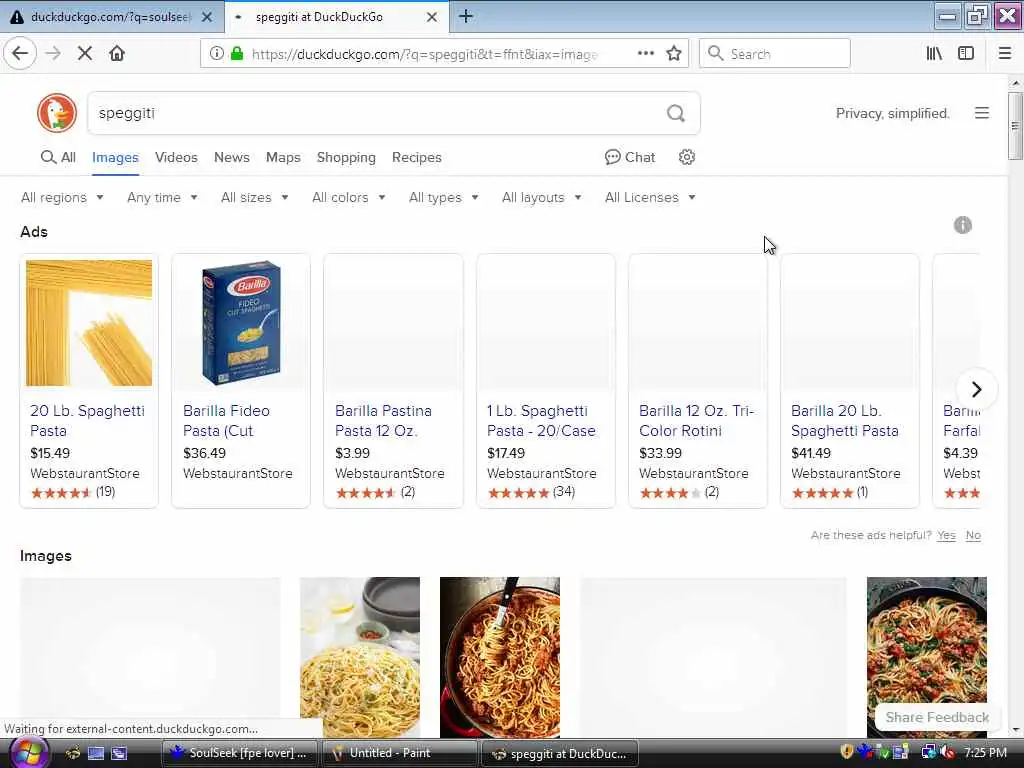Screen dimensions: 1024x768
Task: Open the DuckDuckGo Chat button
Action: pyautogui.click(x=630, y=157)
